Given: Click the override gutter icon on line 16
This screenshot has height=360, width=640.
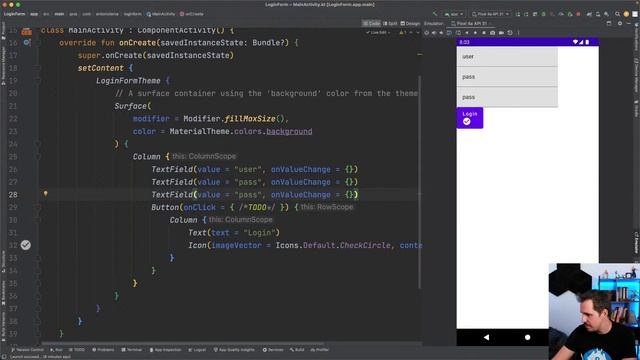Looking at the screenshot, I should coord(27,42).
